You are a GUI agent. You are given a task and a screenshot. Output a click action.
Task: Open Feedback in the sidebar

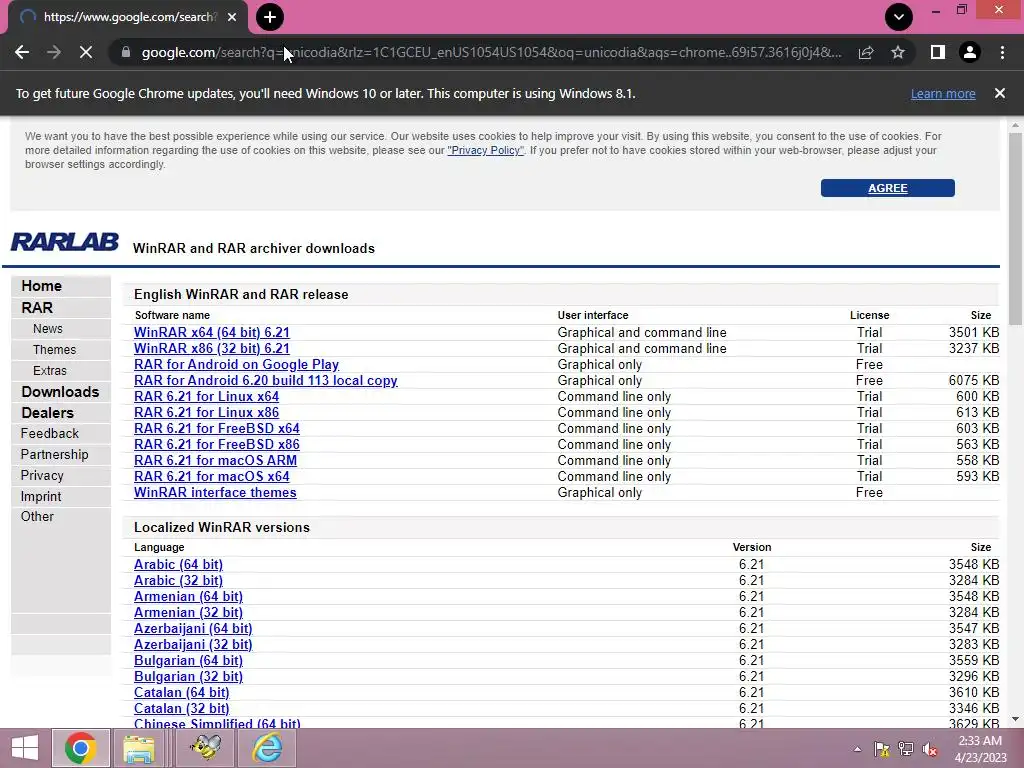(x=49, y=434)
